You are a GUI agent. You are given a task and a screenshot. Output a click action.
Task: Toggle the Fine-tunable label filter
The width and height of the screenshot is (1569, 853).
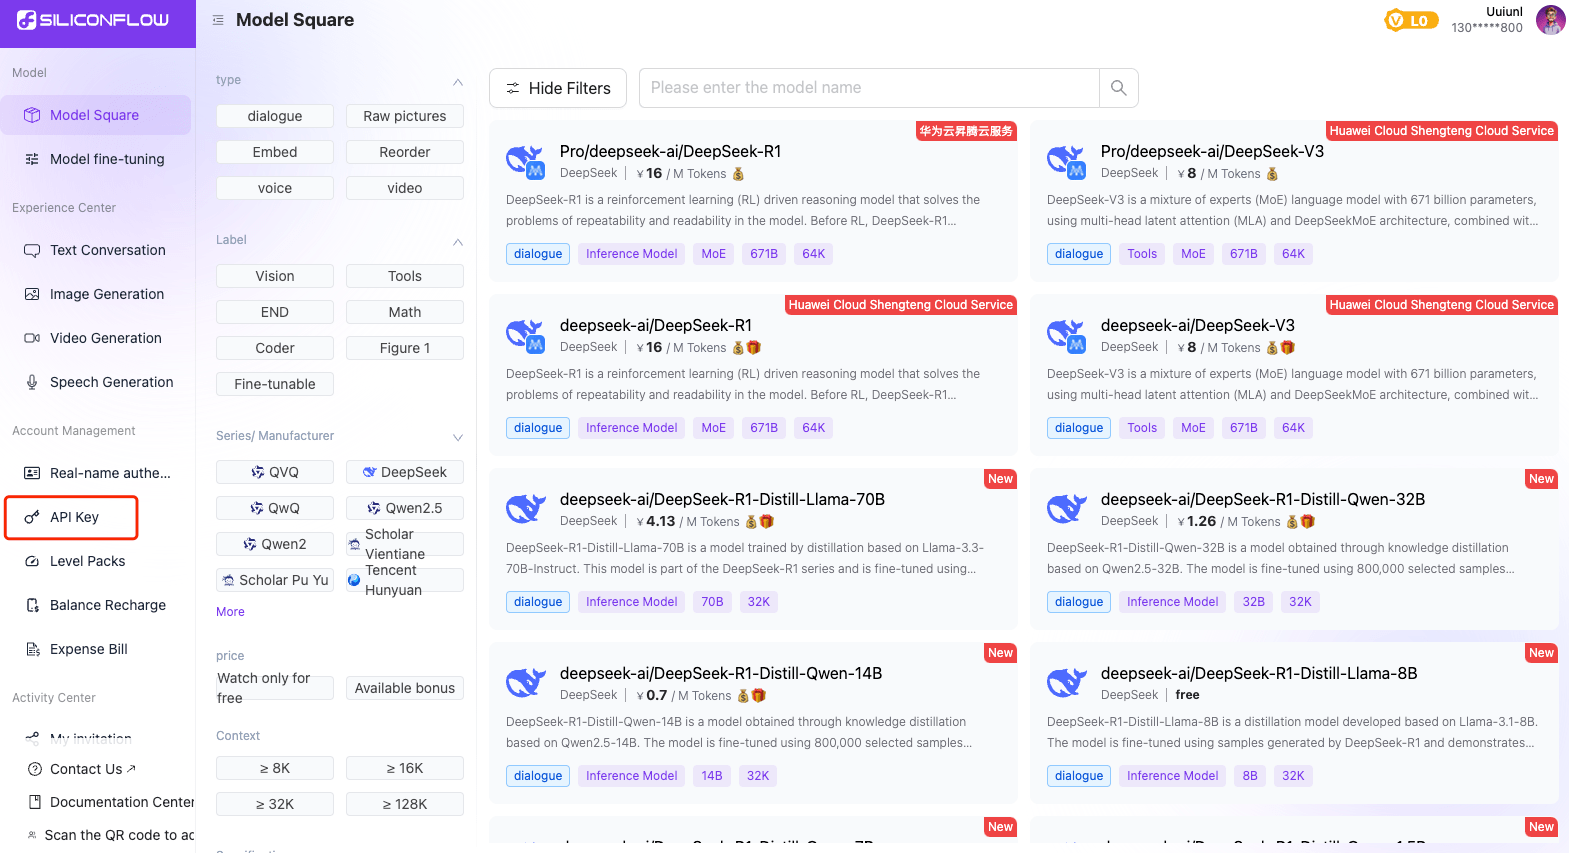275,384
